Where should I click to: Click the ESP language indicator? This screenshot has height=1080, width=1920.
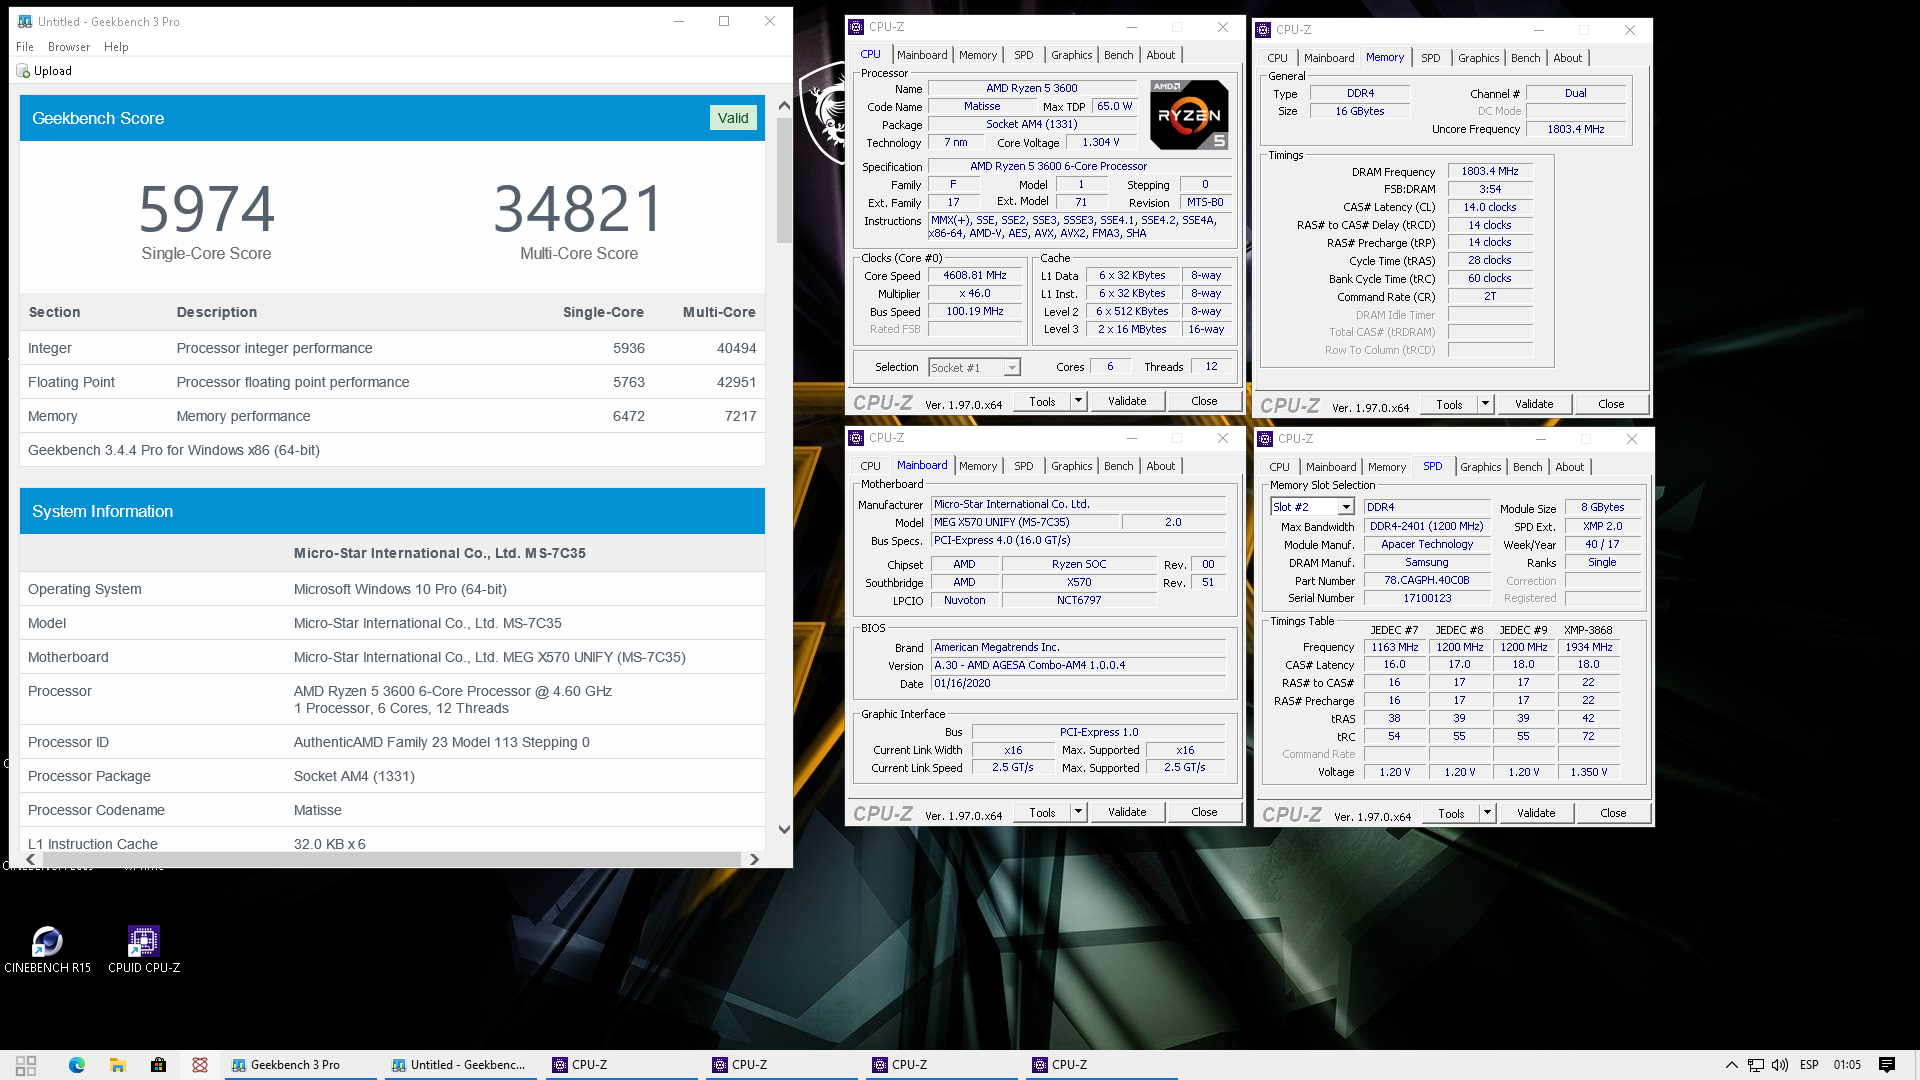1809,1065
